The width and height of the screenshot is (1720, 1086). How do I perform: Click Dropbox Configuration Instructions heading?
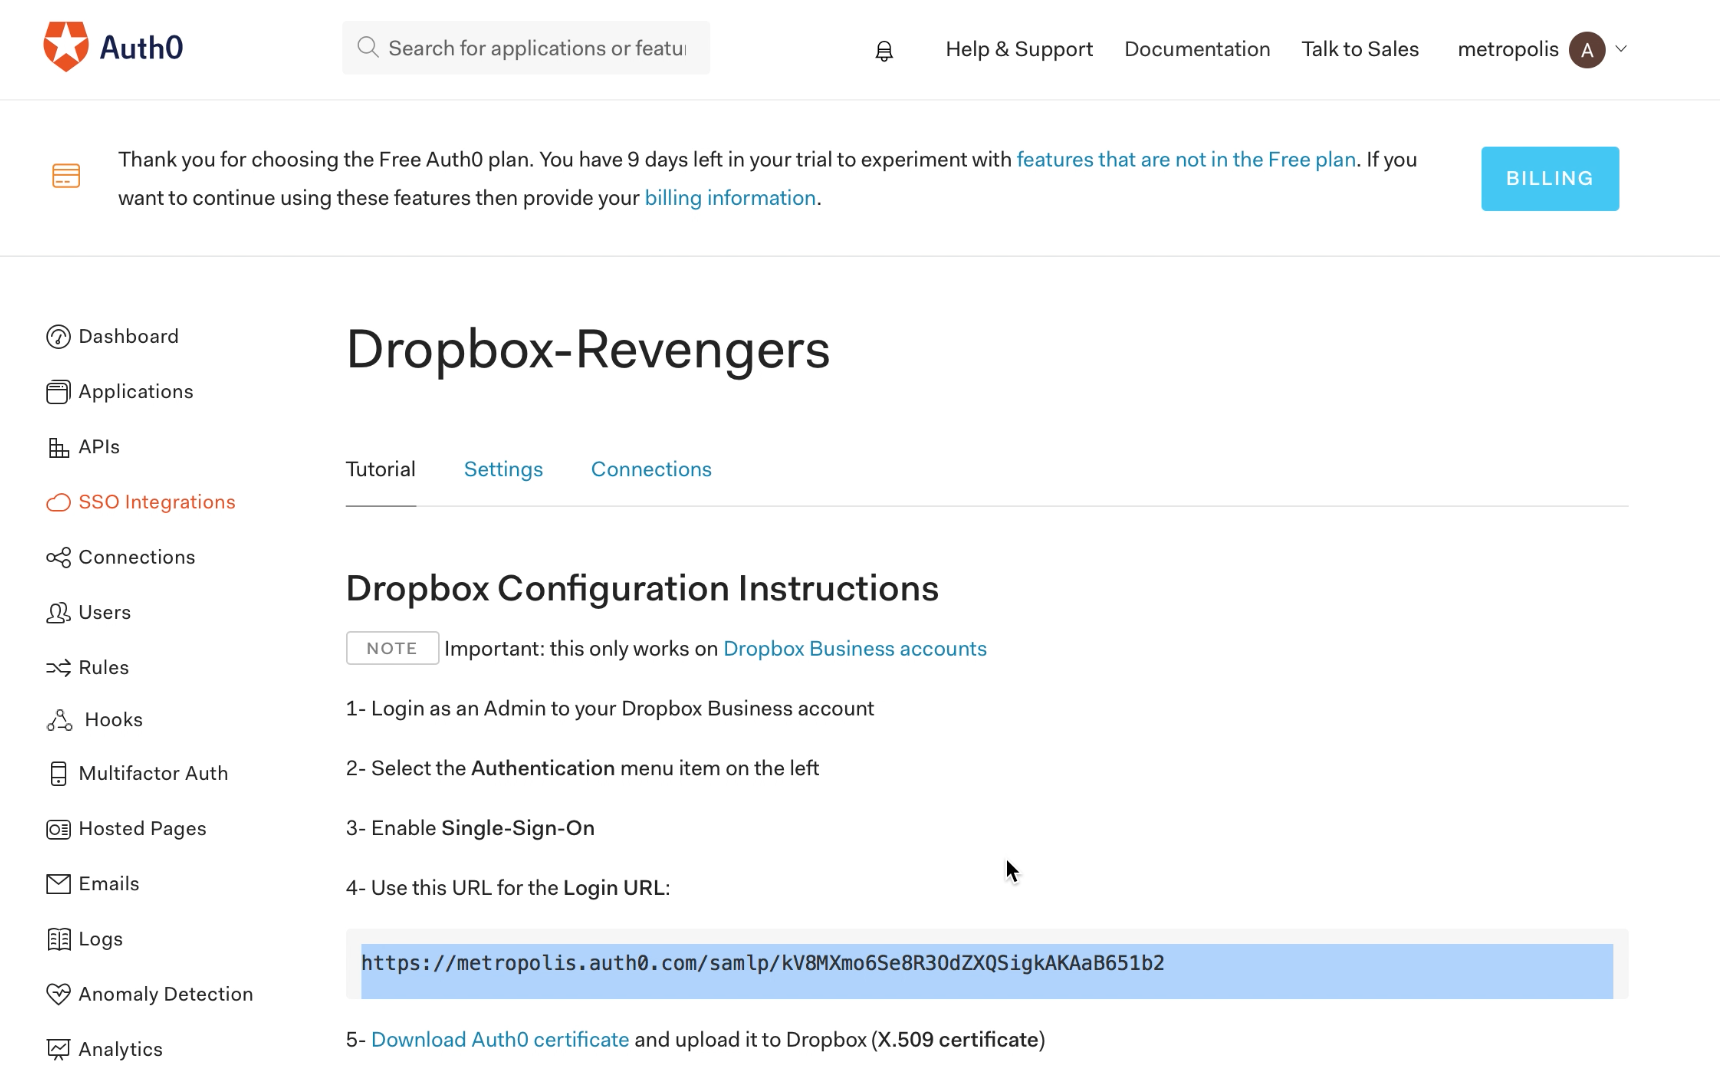pos(642,589)
